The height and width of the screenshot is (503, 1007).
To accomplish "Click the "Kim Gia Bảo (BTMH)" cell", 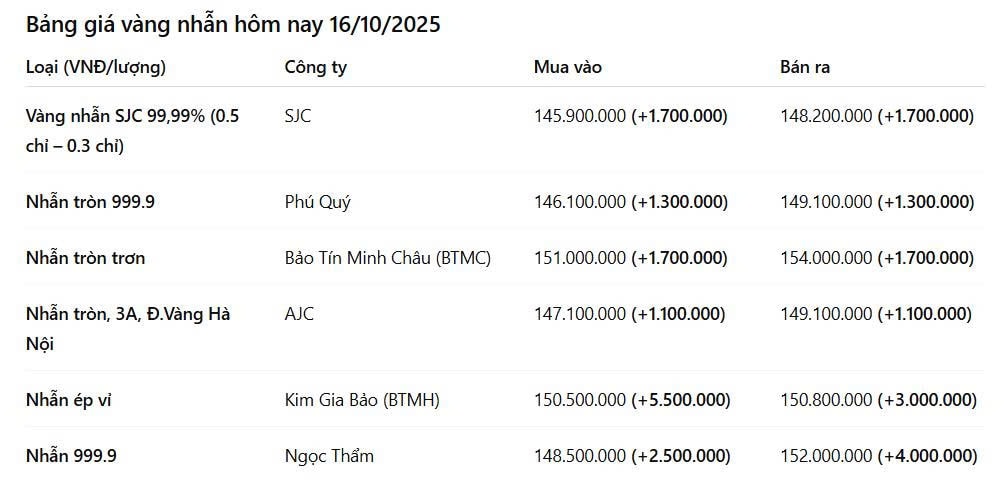I will 362,400.
